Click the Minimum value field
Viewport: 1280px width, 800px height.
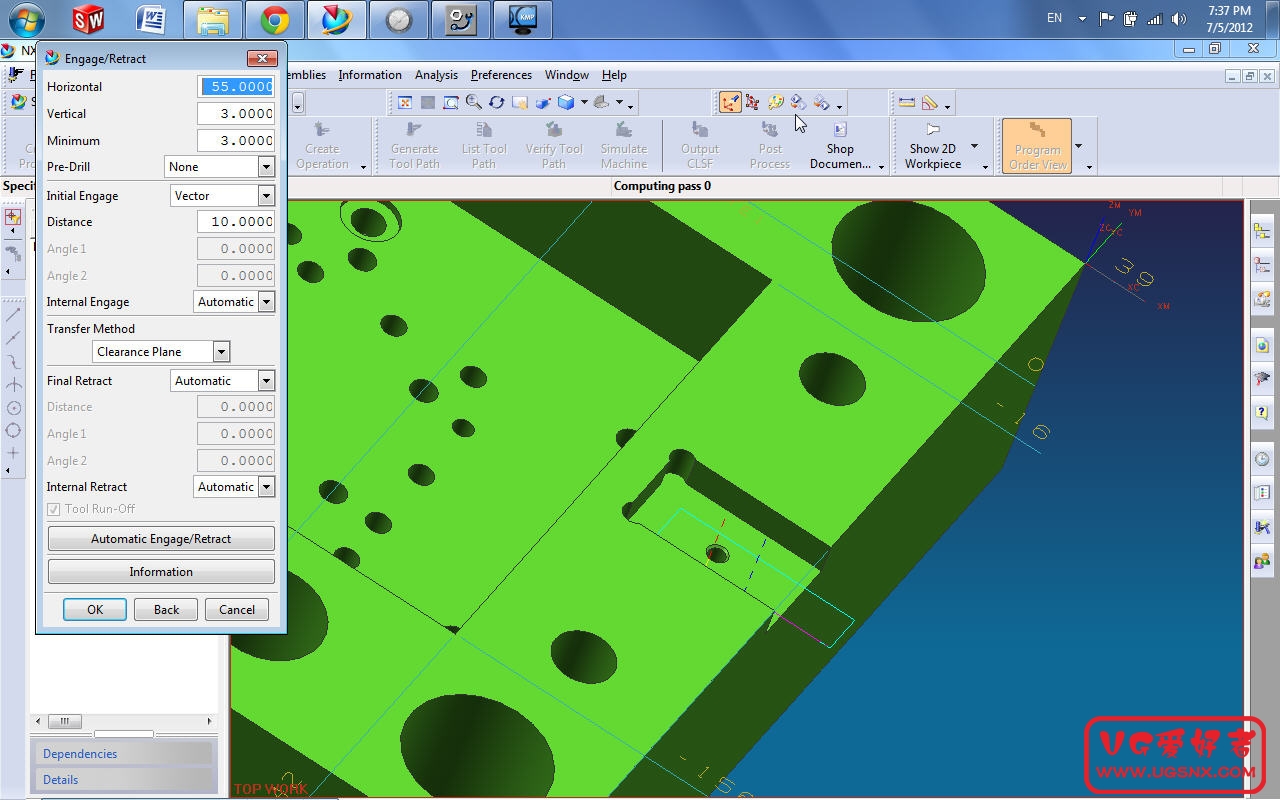[236, 141]
